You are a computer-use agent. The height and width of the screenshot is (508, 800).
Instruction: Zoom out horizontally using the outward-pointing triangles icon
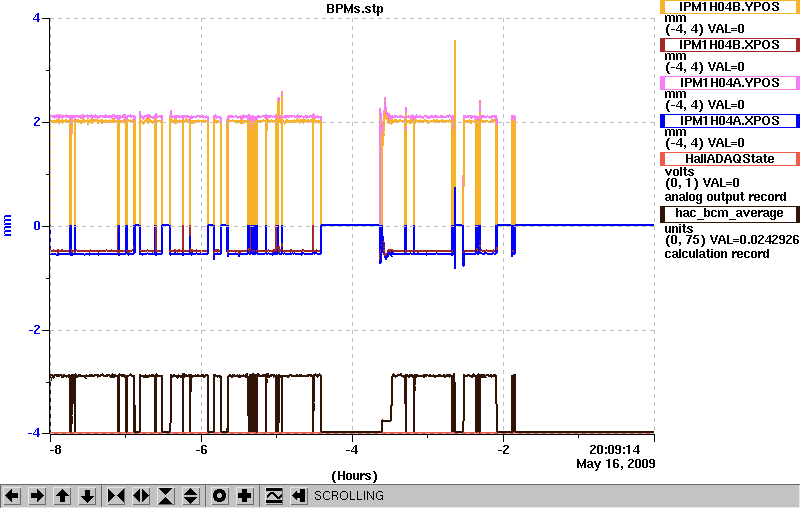point(141,496)
